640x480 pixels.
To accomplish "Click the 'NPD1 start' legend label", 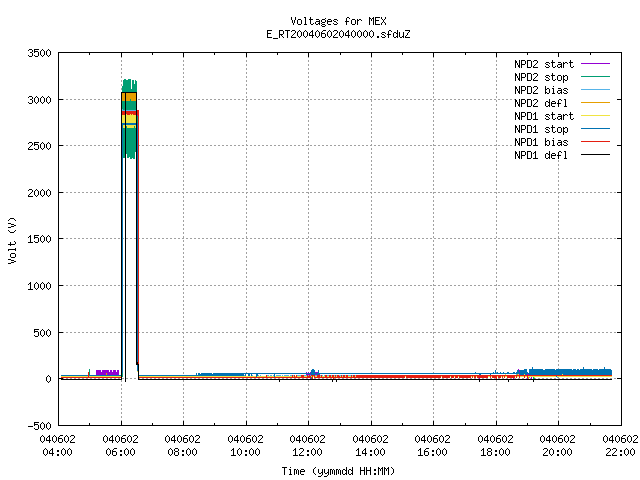I will (544, 116).
